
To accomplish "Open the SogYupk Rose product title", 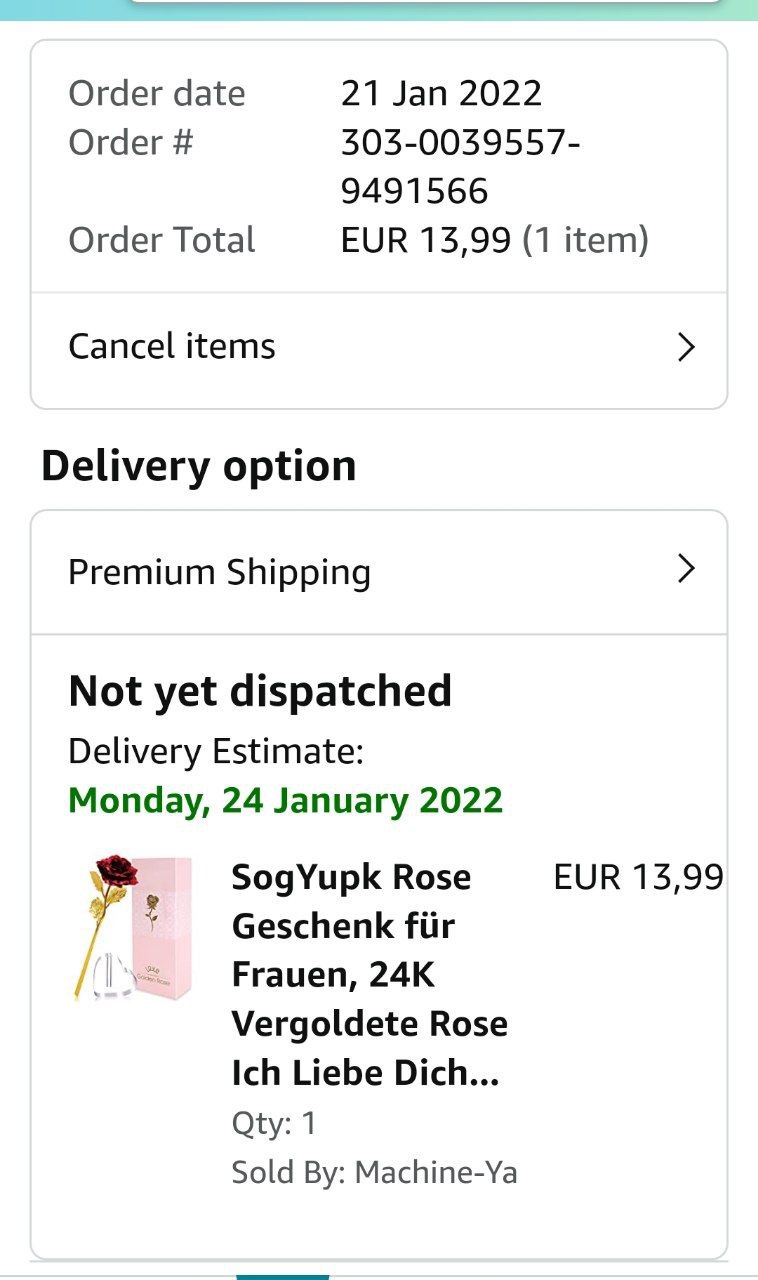I will point(370,974).
